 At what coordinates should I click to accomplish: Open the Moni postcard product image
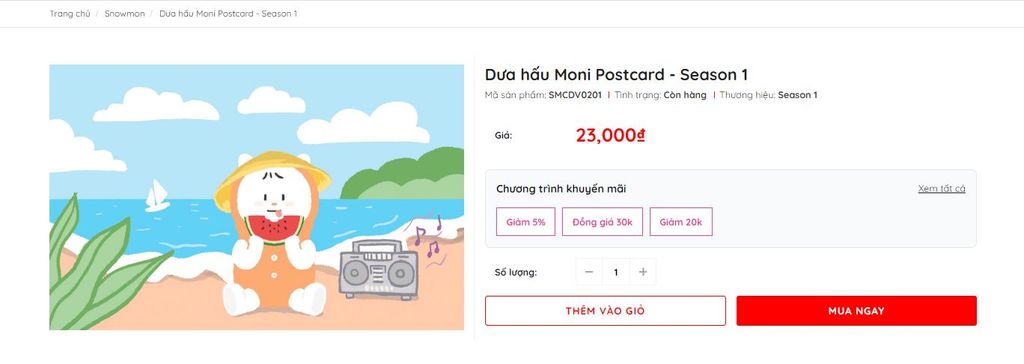pos(257,197)
